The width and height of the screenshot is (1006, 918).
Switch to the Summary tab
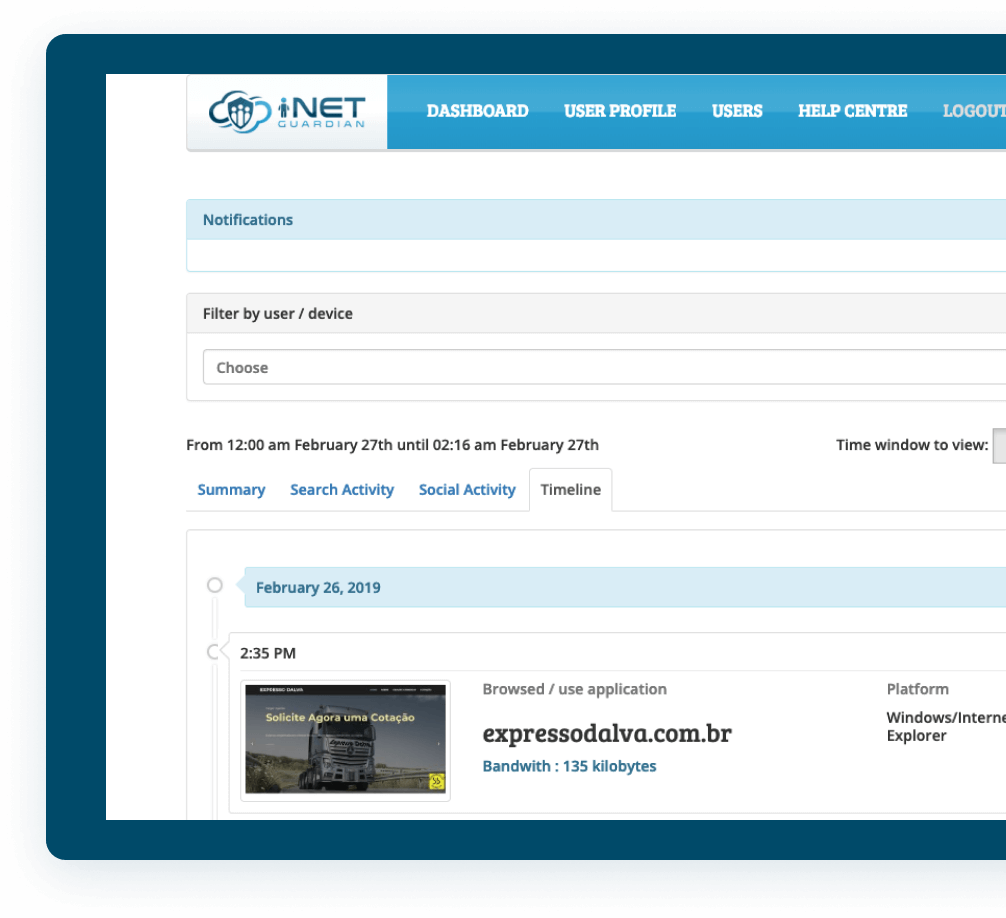pos(231,490)
